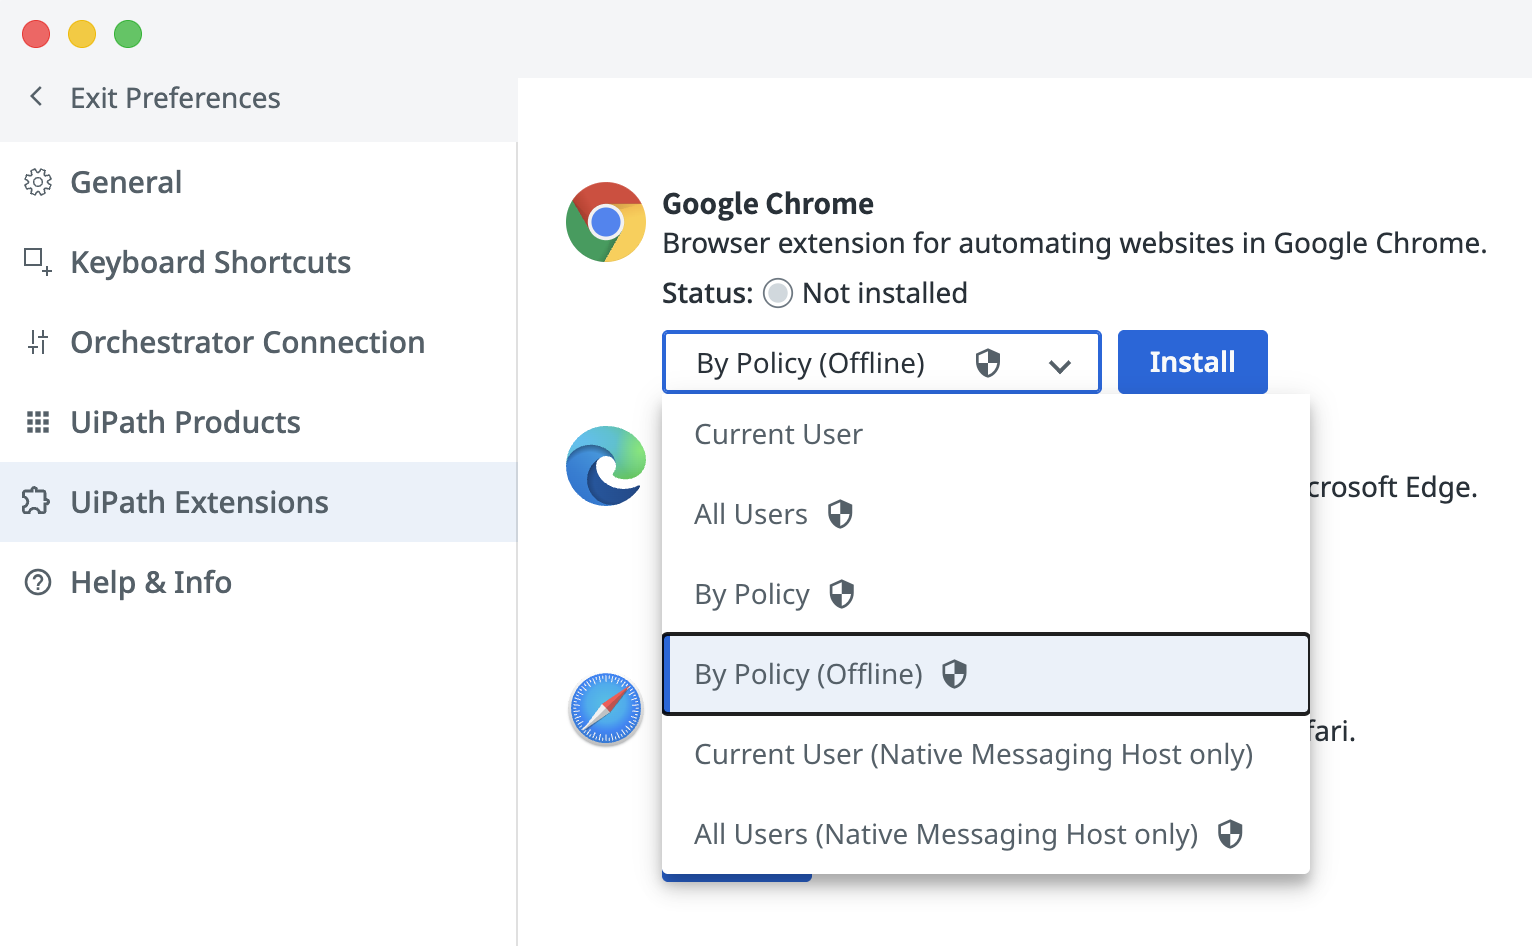Viewport: 1532px width, 946px height.
Task: Click shield icon in highlighted By Policy (Offline) row
Action: point(955,674)
